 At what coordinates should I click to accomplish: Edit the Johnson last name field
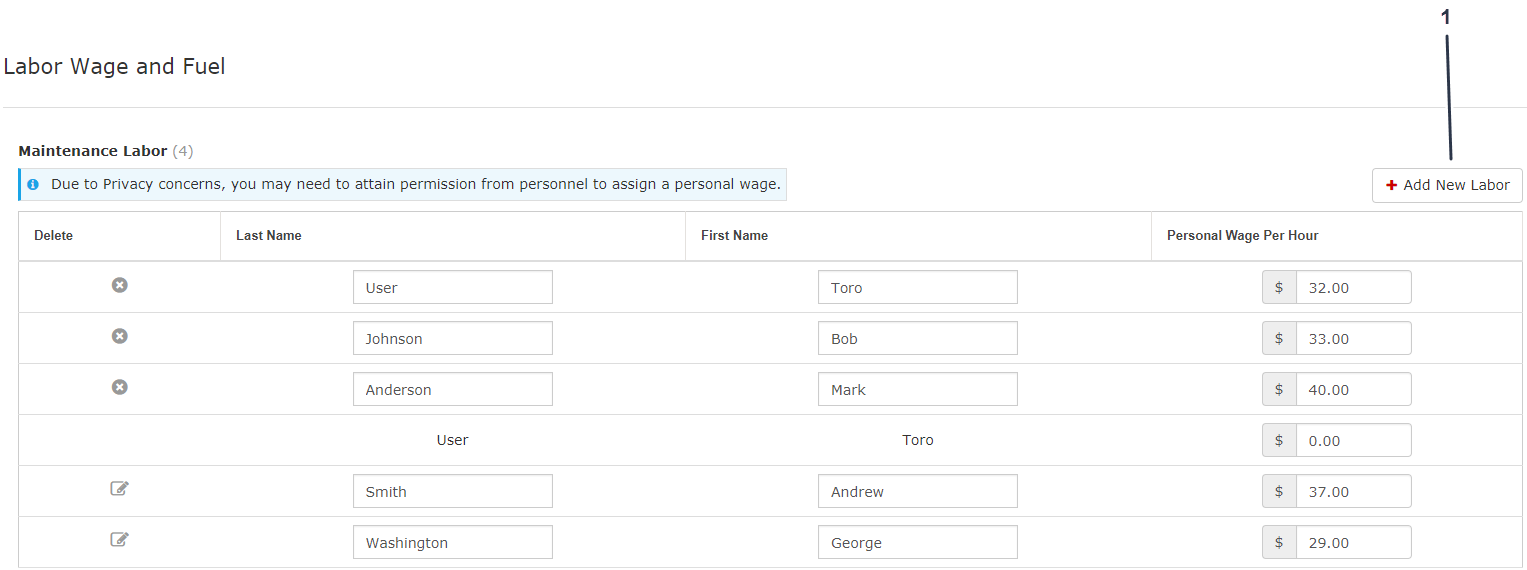tap(452, 339)
